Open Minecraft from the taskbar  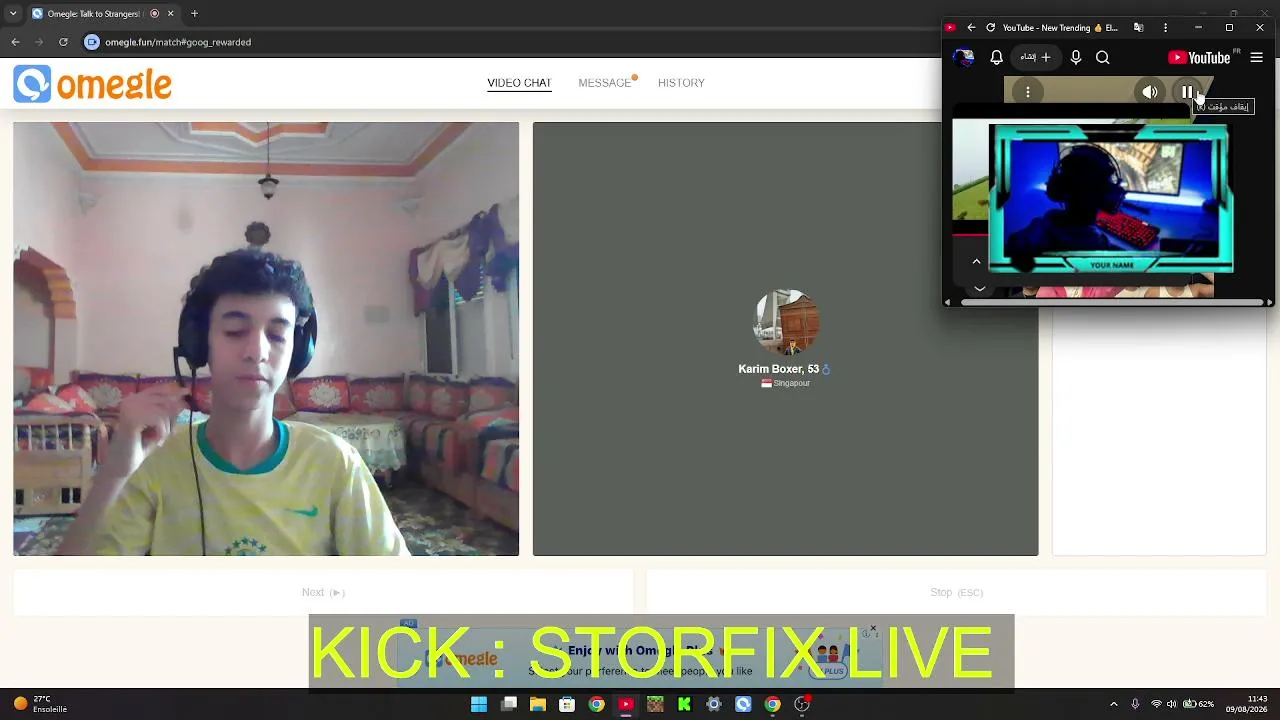(x=655, y=705)
